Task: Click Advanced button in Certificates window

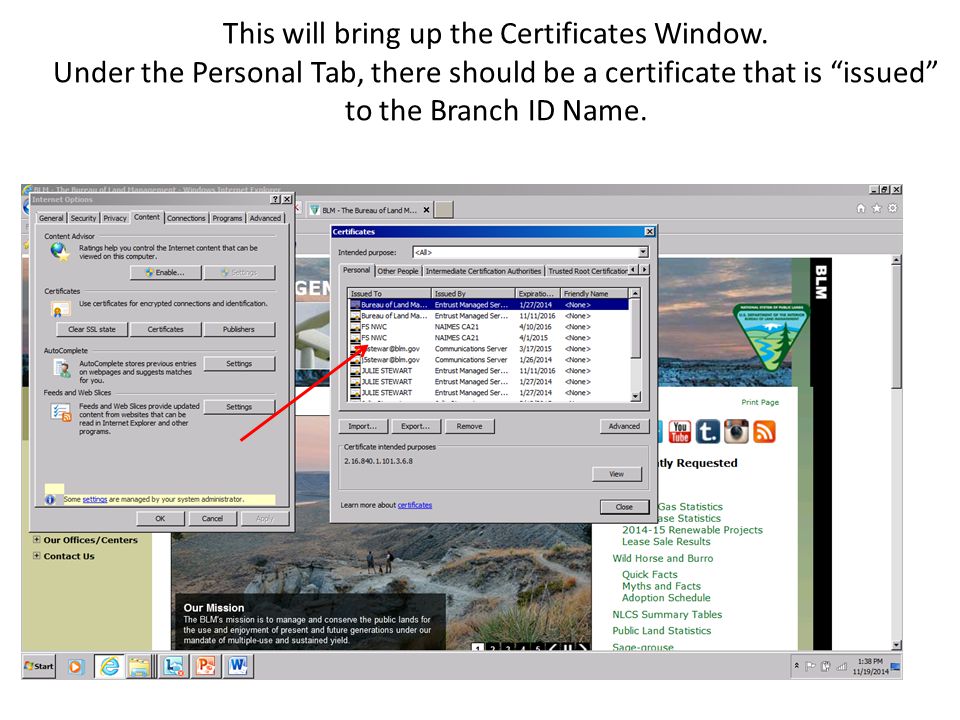Action: (624, 426)
